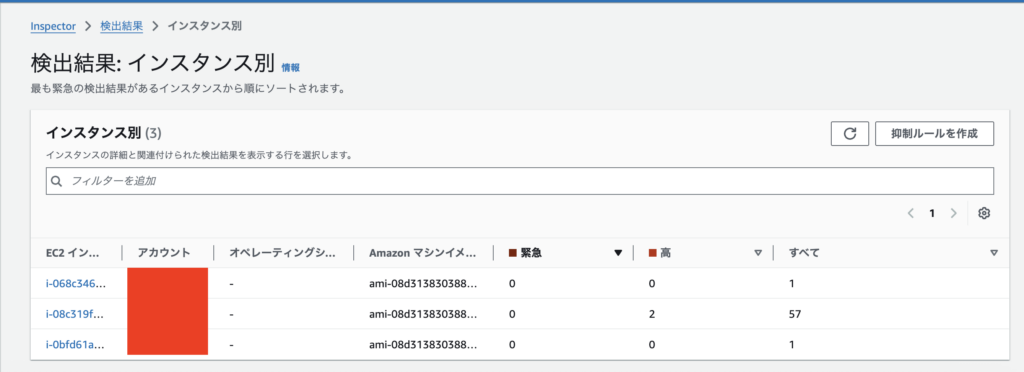1024x372 pixels.
Task: Go to 検出結果 breadcrumb link
Action: pyautogui.click(x=121, y=26)
